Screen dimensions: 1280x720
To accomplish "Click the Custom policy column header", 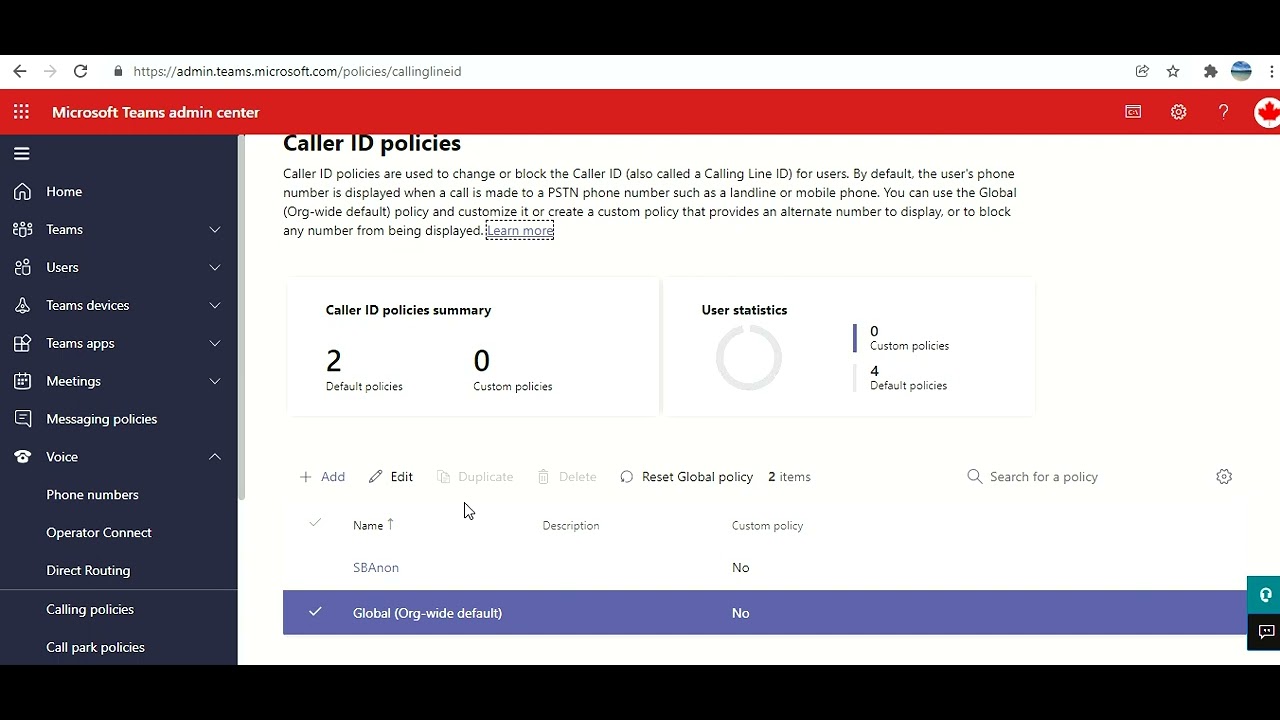I will pos(767,526).
